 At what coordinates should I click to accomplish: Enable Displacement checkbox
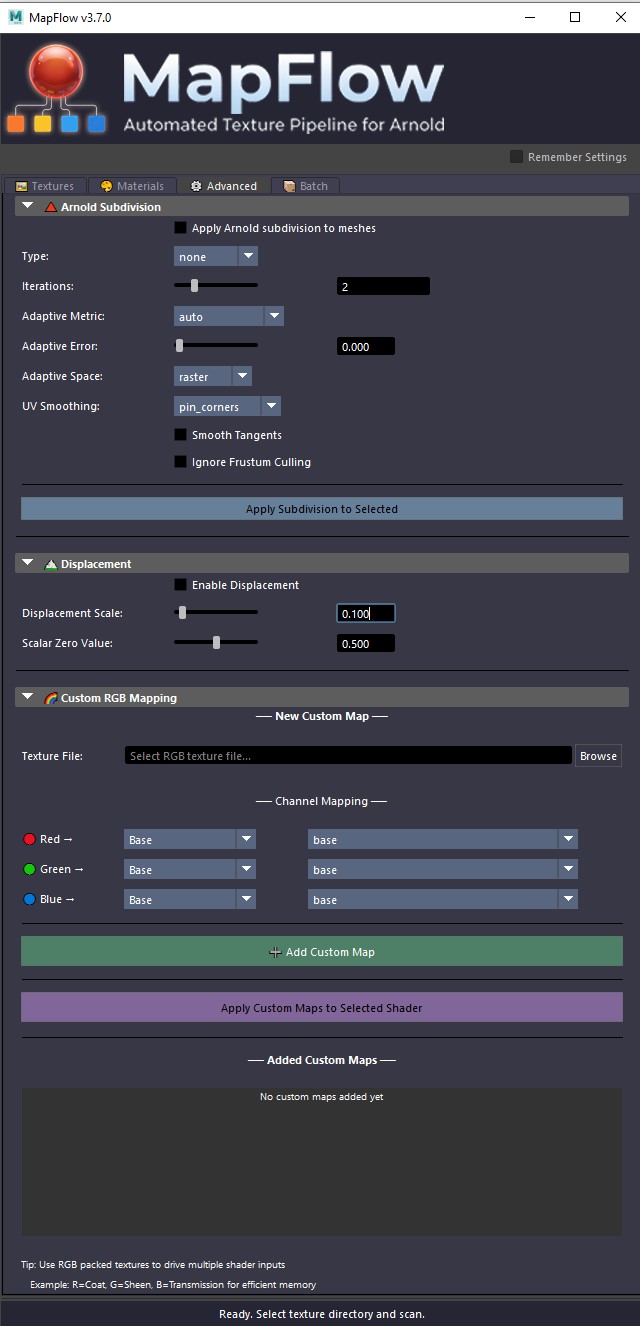181,584
